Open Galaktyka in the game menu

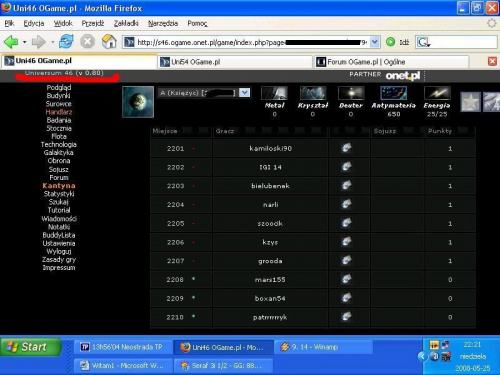point(59,153)
